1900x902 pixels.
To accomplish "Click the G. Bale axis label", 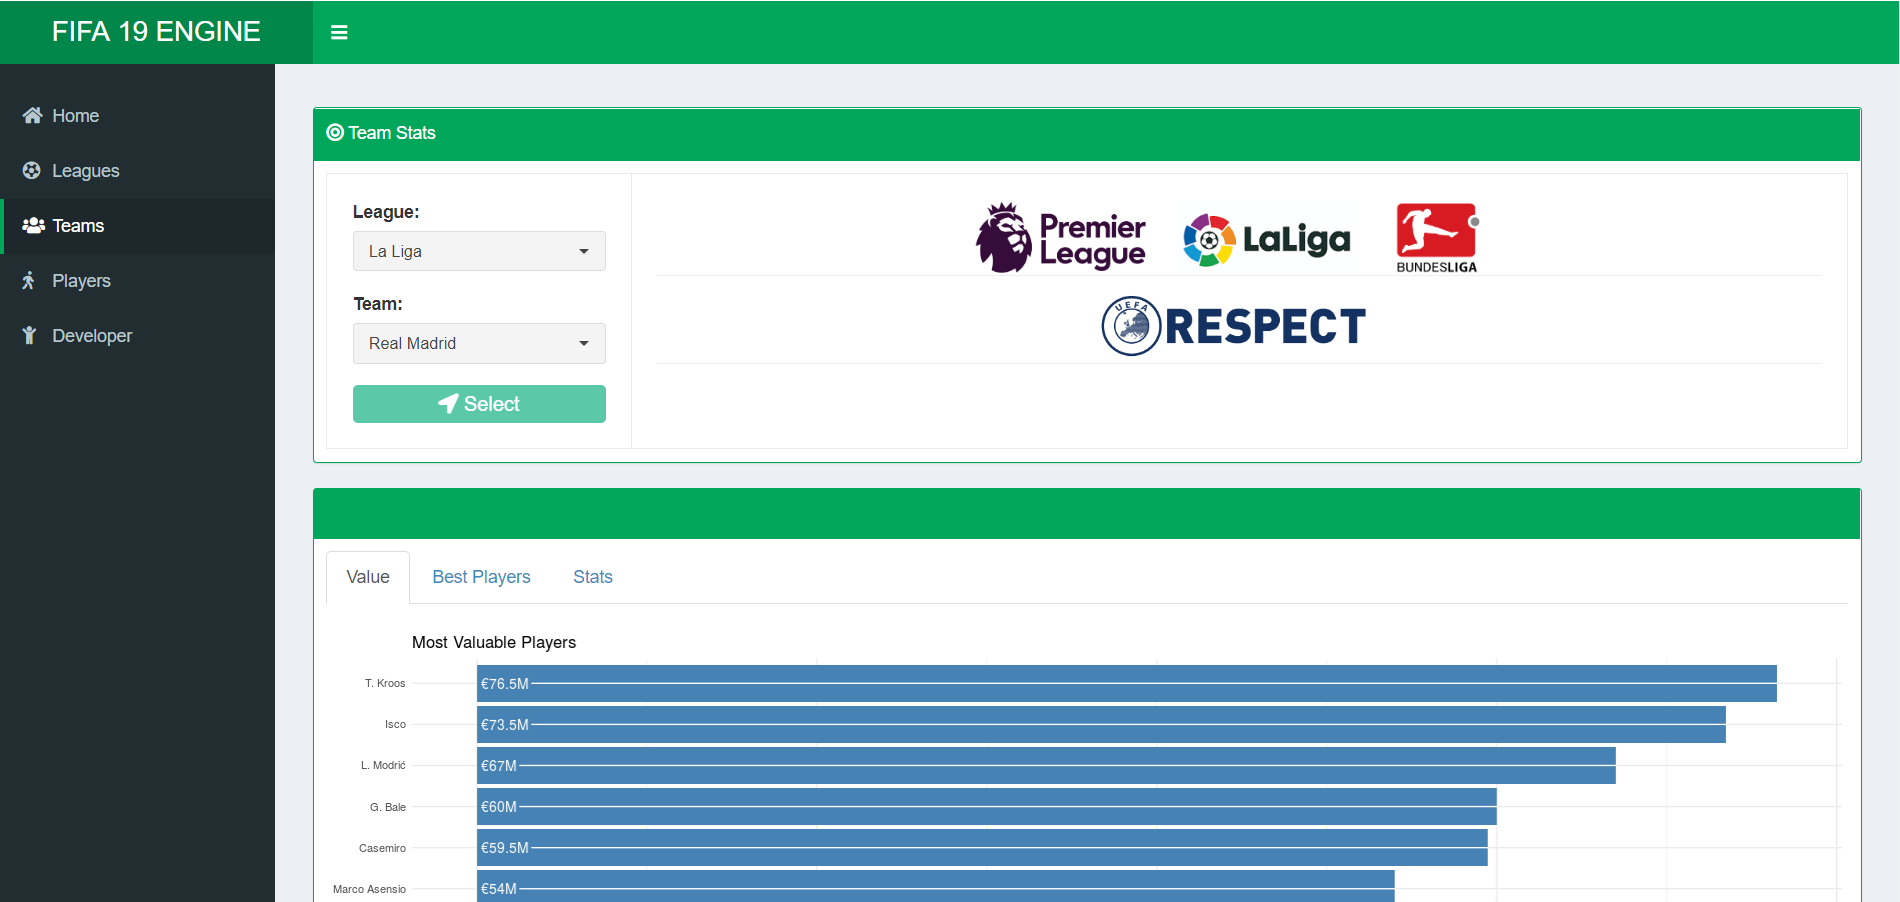I will [x=388, y=807].
